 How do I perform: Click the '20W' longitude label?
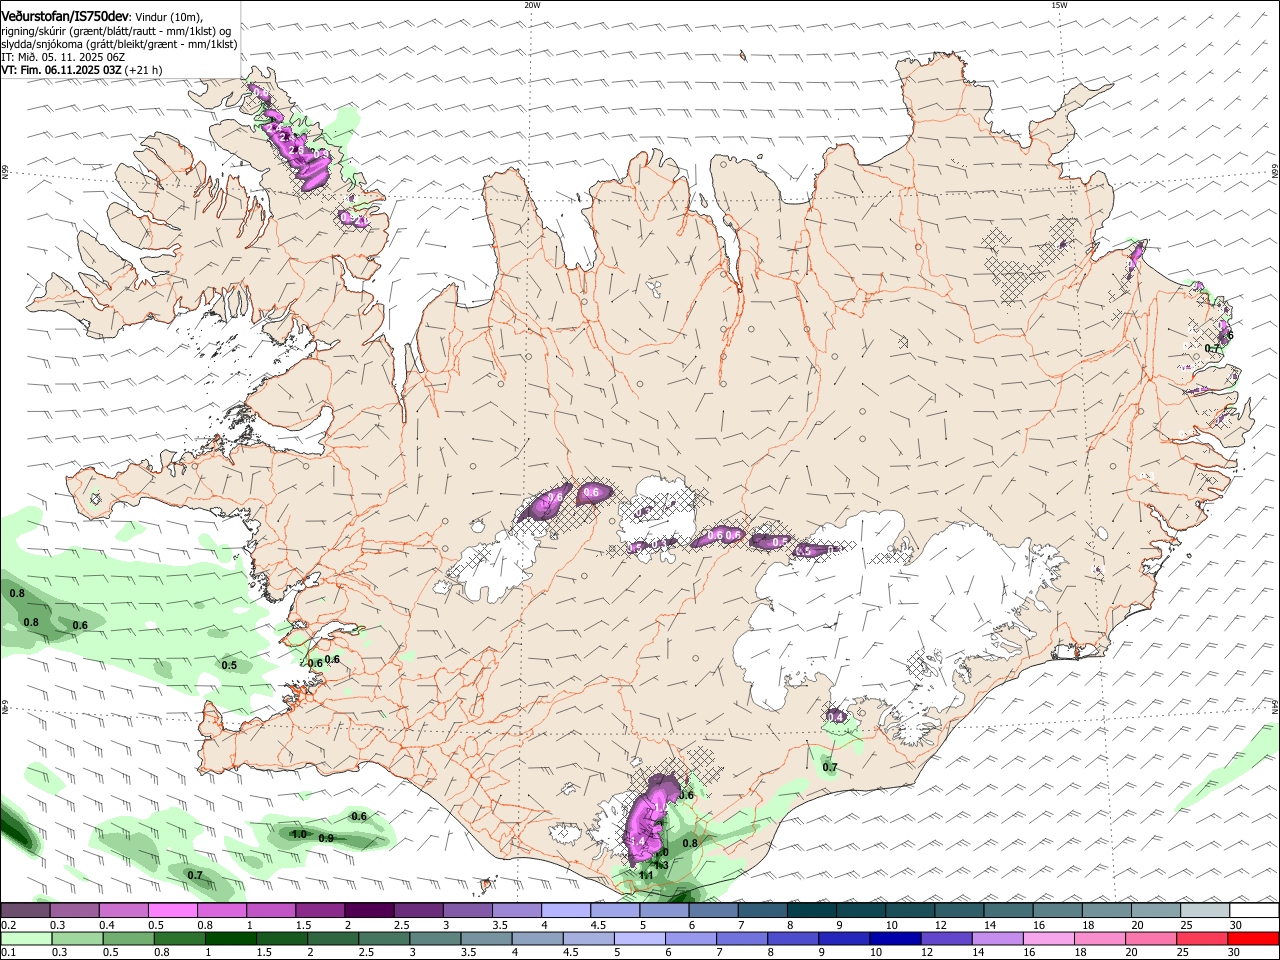tap(532, 5)
